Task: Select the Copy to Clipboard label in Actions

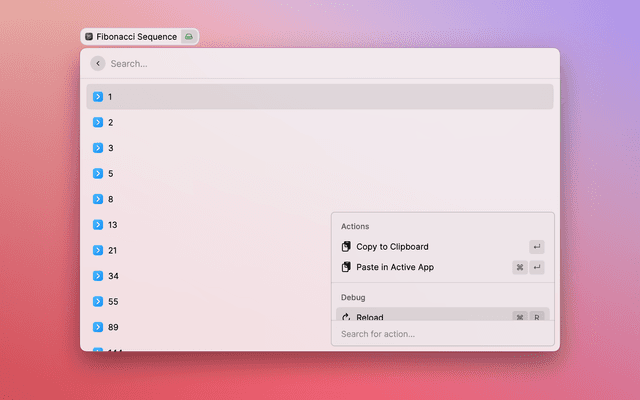Action: pyautogui.click(x=392, y=247)
